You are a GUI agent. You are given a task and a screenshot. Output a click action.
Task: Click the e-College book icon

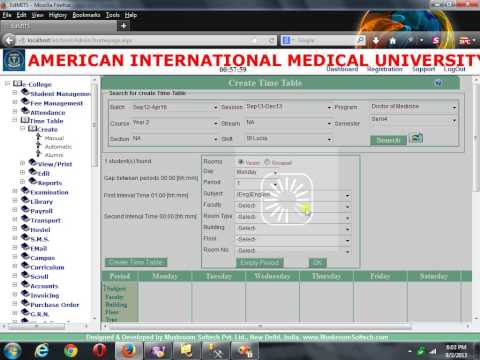click(x=17, y=83)
